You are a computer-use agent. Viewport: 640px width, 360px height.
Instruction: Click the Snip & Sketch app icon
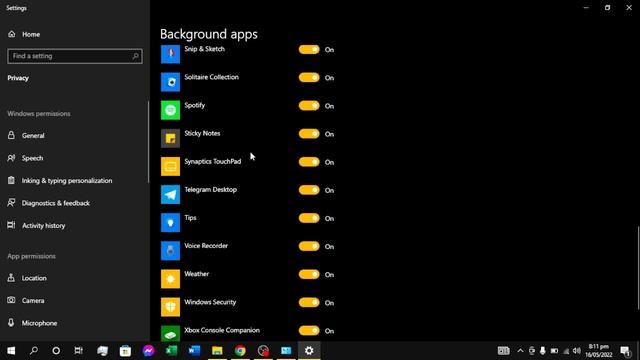click(x=170, y=54)
